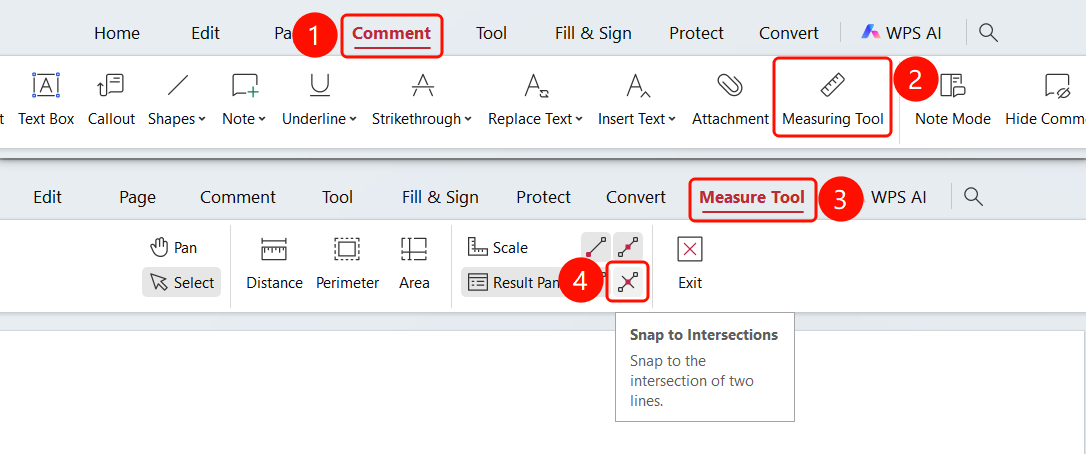Click the search magnifier next to WPS AI in the Home tab row
1086x454 pixels.
coord(988,33)
